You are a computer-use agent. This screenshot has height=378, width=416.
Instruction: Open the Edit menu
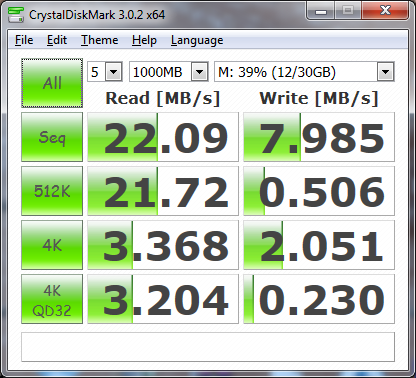pyautogui.click(x=57, y=40)
